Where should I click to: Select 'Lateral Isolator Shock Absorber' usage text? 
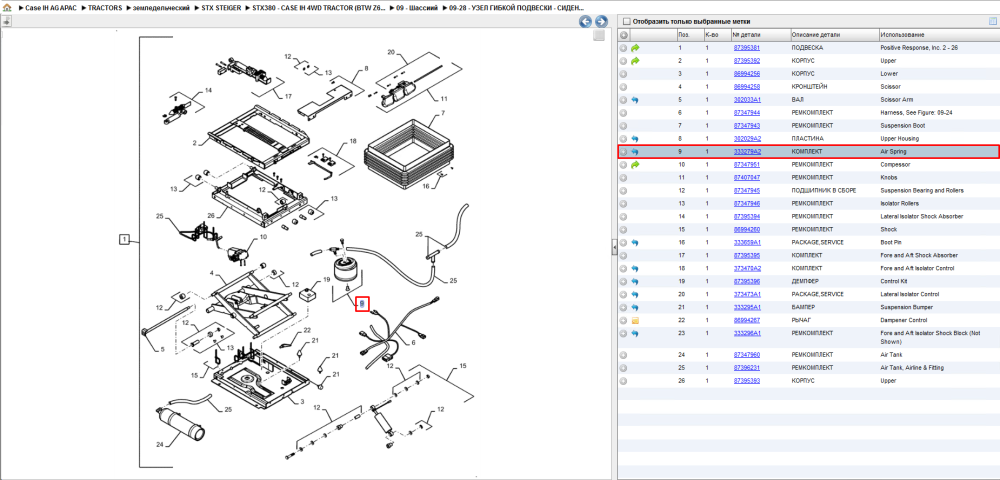point(922,217)
